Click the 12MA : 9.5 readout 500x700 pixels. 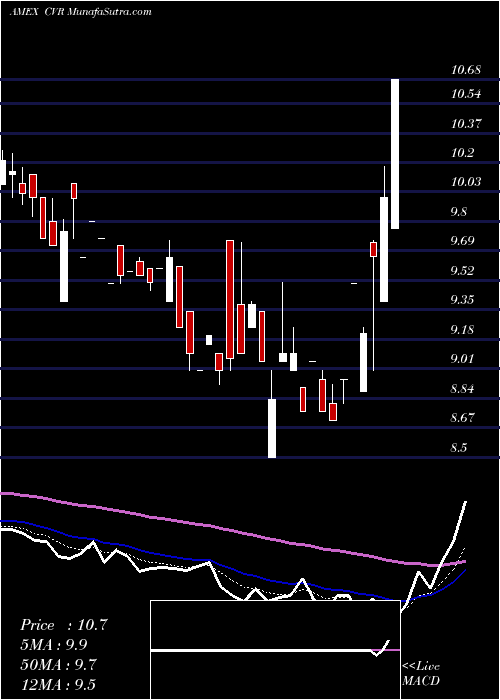click(x=58, y=684)
